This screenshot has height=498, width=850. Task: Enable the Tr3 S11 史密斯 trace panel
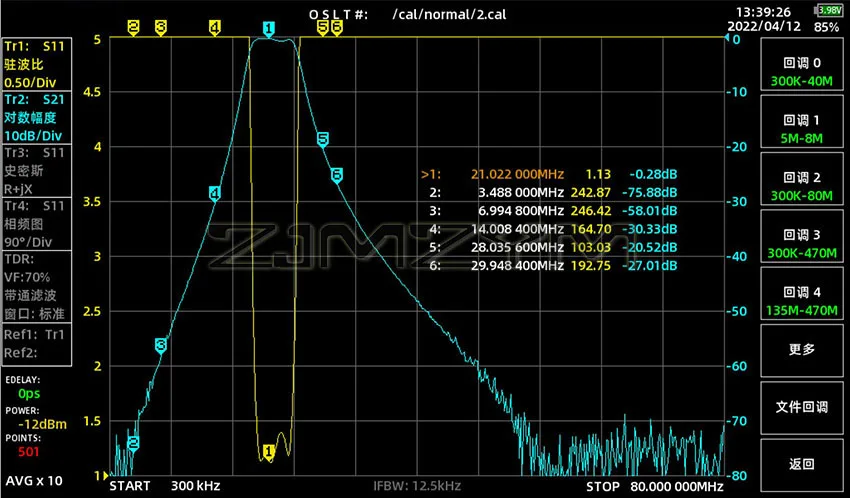pos(36,170)
